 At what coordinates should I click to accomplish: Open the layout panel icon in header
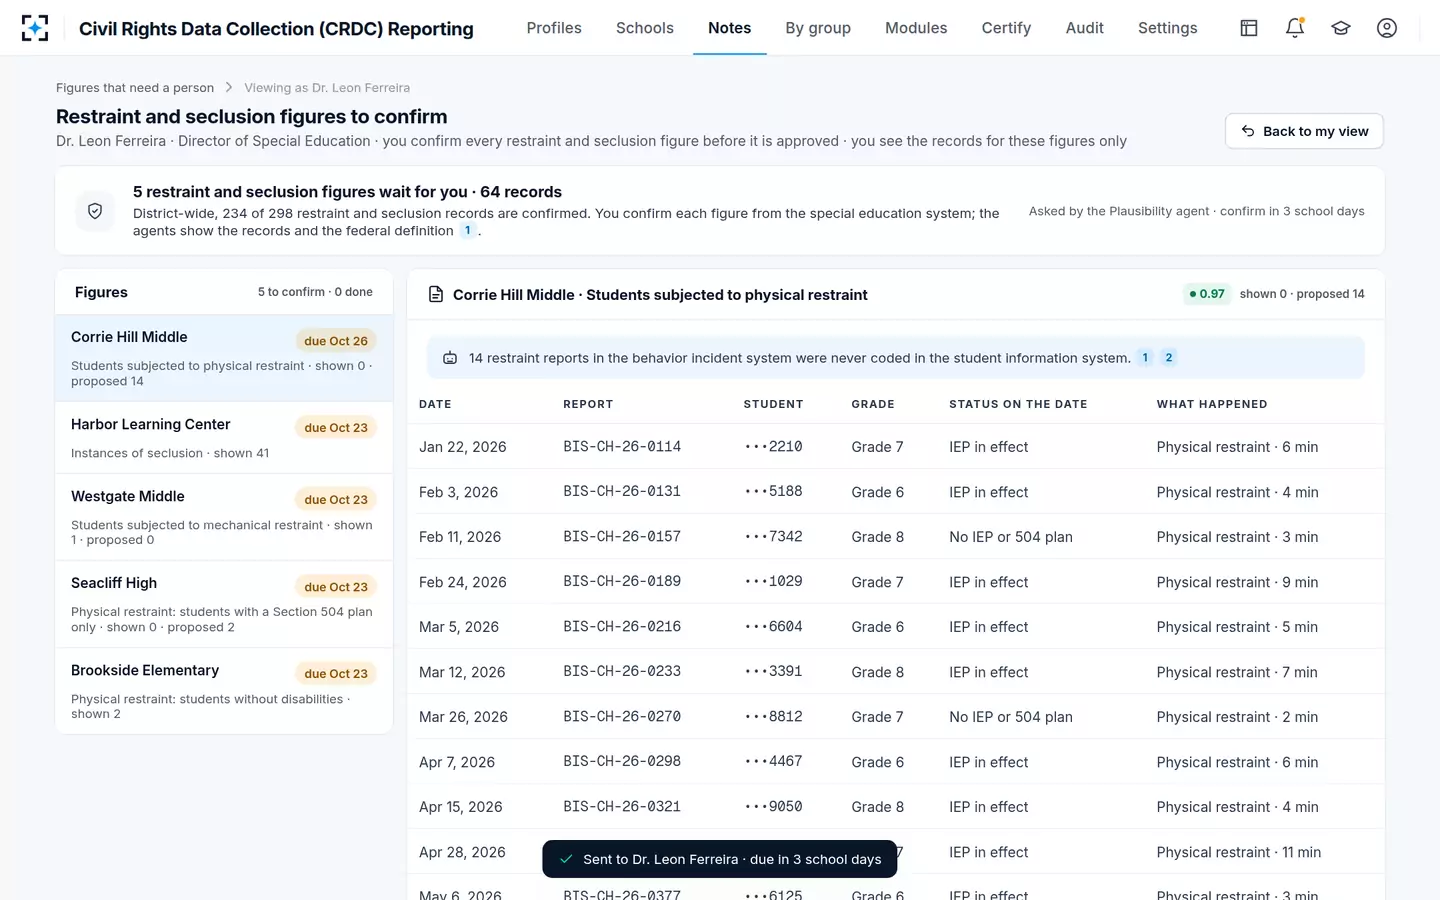tap(1249, 28)
